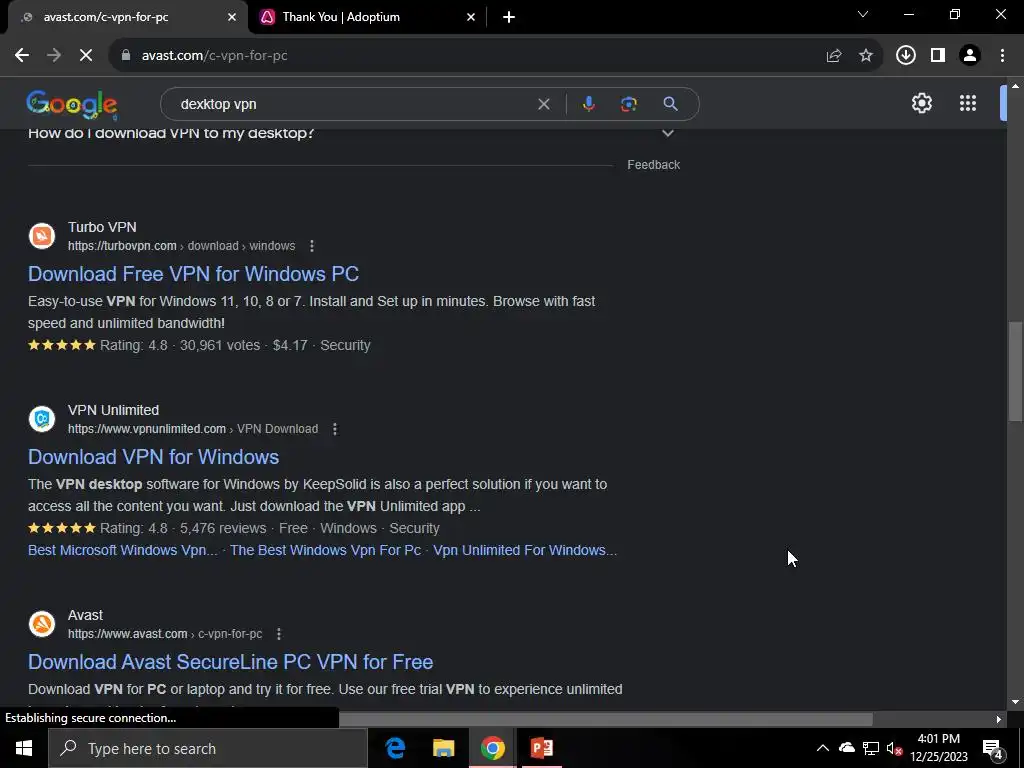
Task: Open 'The Best Windows Vpn For Pc' sitelink
Action: click(x=325, y=550)
